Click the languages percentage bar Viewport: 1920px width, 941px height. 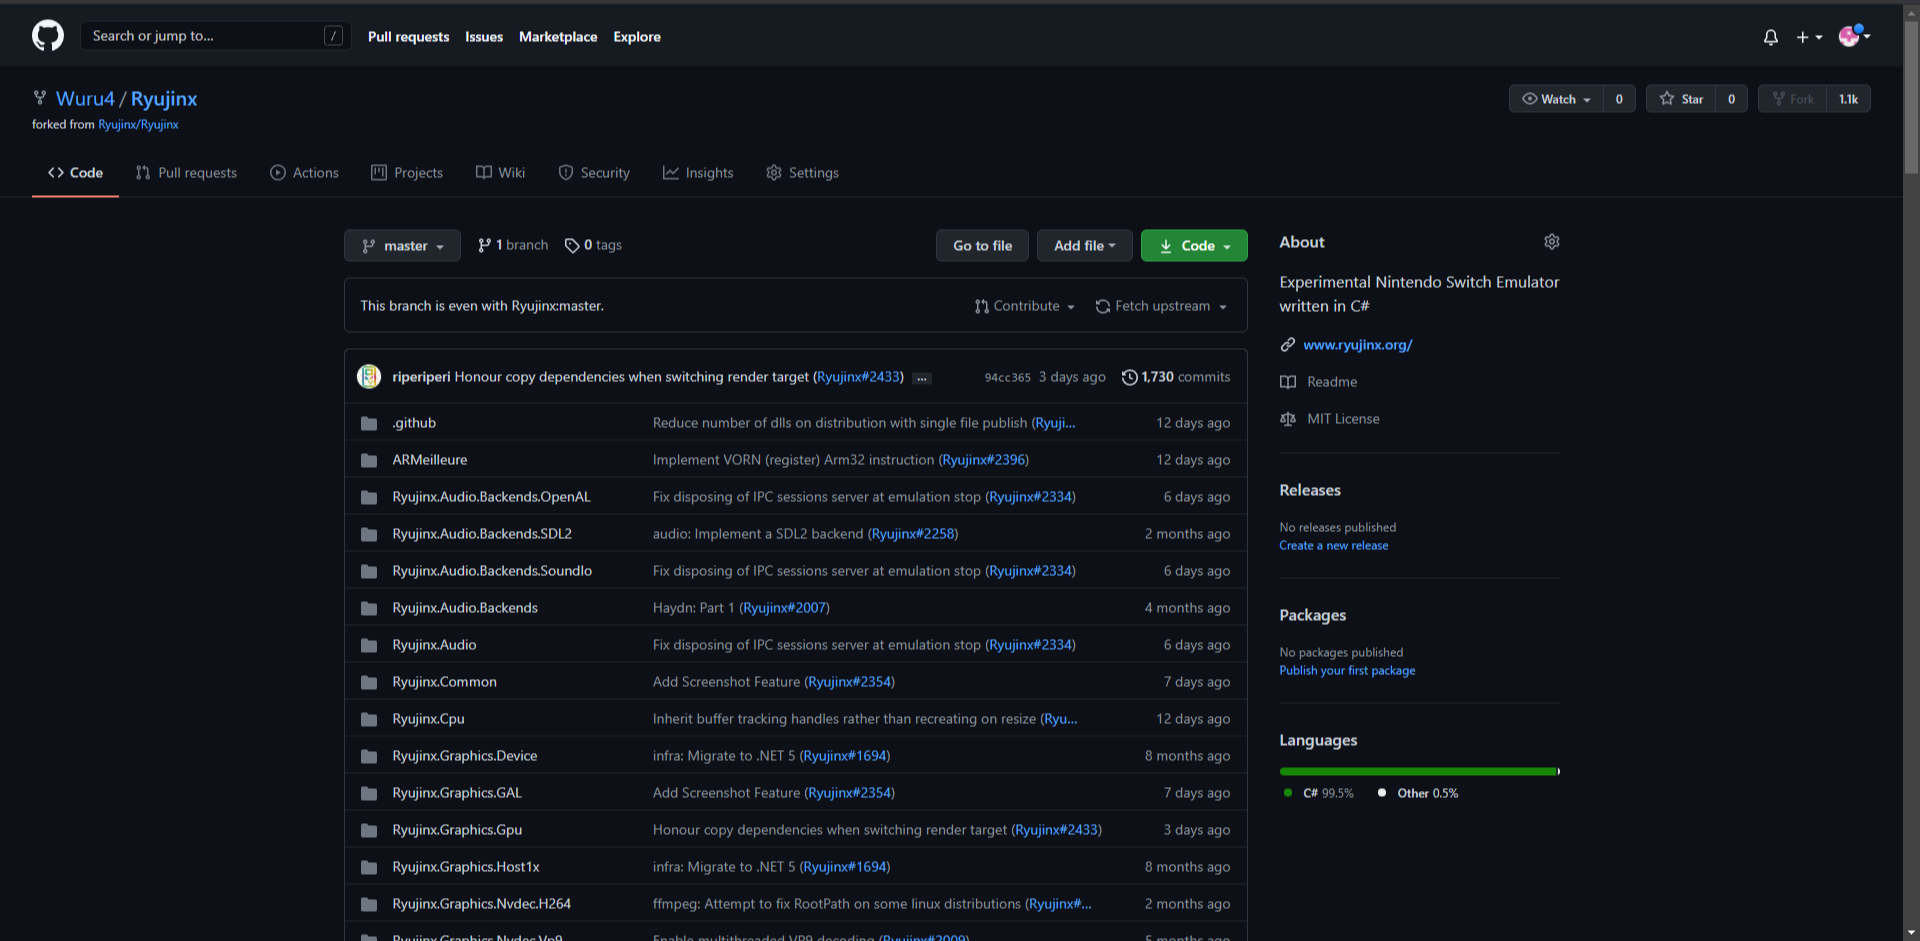pos(1419,772)
